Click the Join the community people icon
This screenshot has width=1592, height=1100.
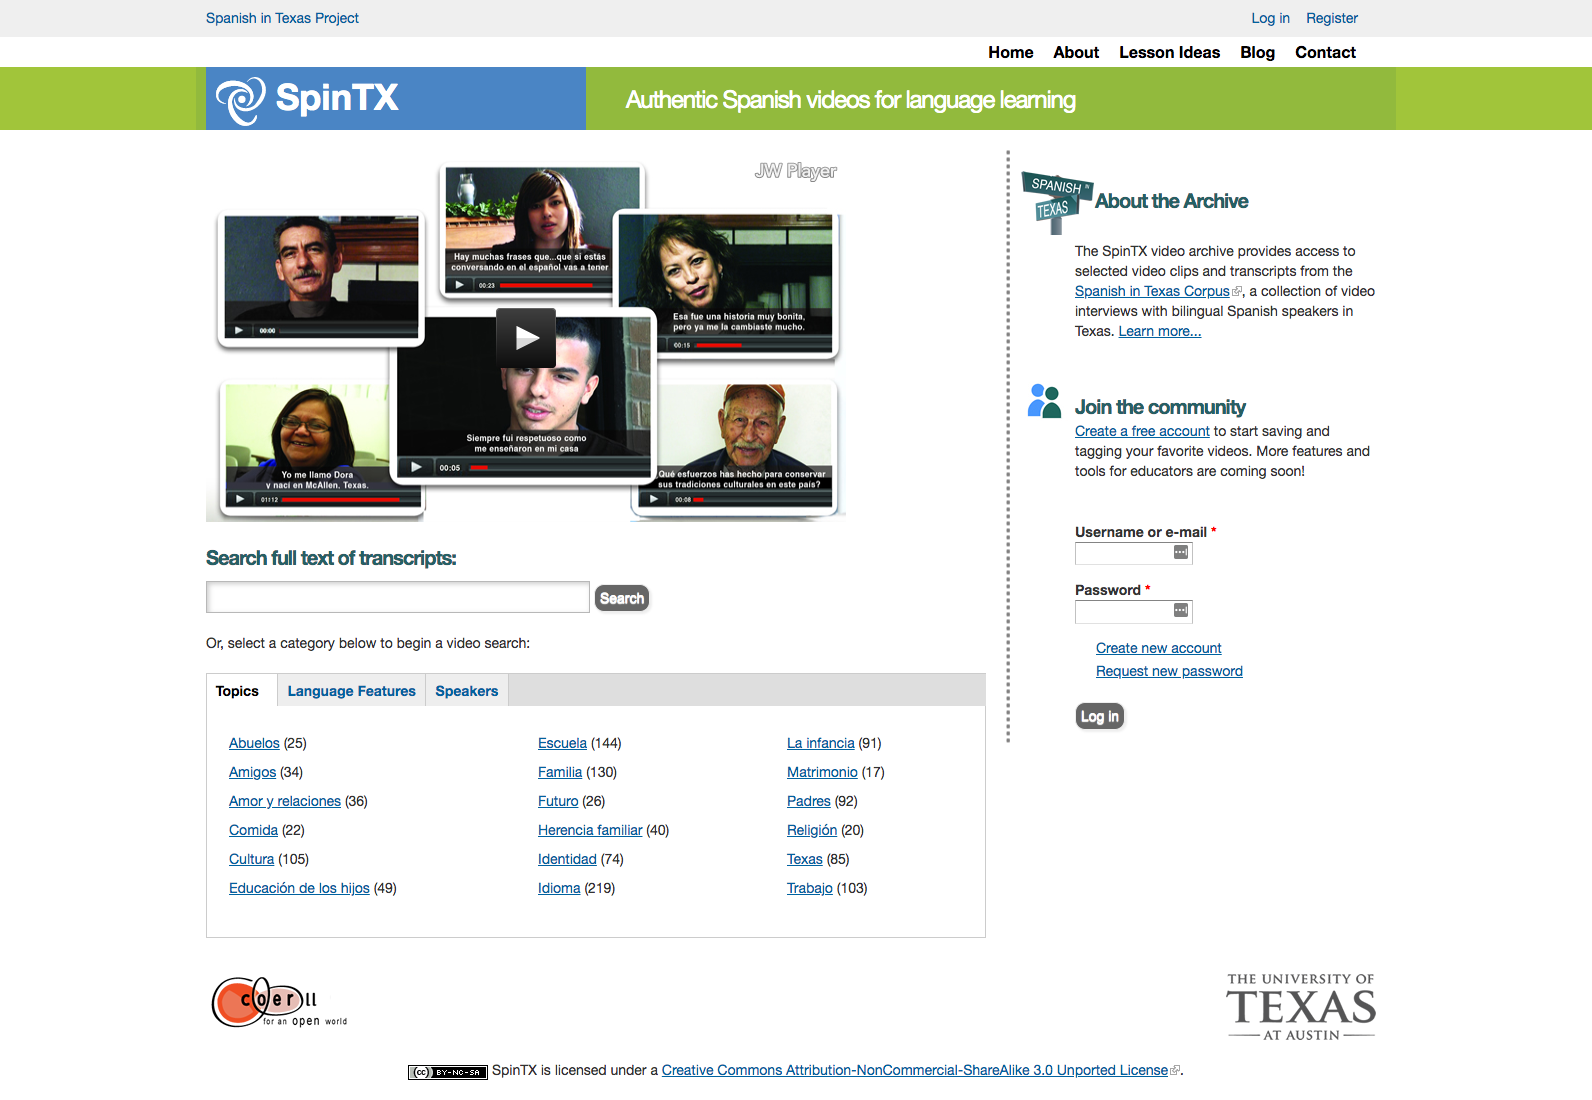tap(1044, 401)
